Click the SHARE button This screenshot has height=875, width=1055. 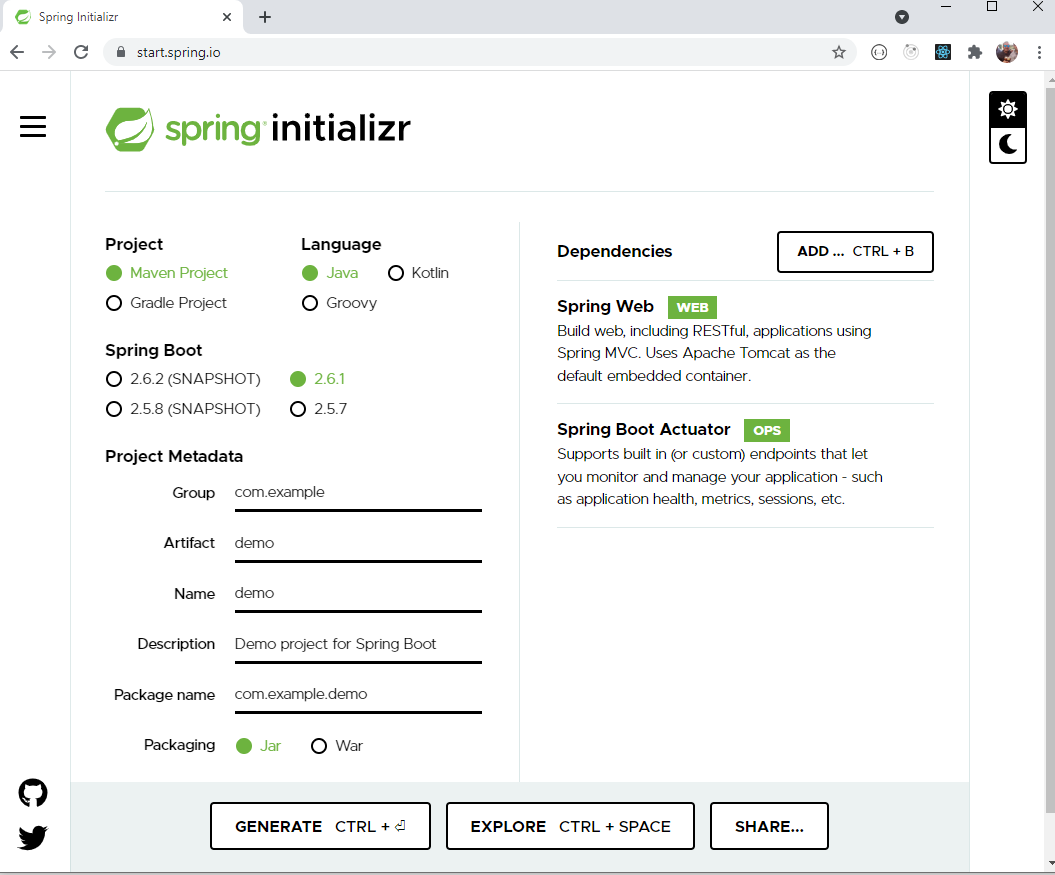tap(769, 826)
